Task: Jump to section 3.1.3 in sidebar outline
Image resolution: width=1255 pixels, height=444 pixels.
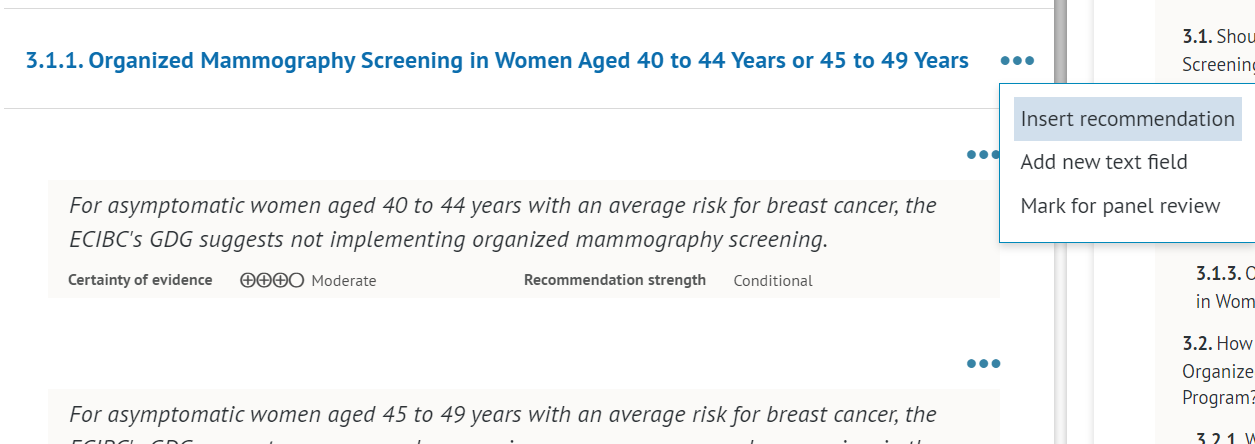Action: pyautogui.click(x=1225, y=287)
